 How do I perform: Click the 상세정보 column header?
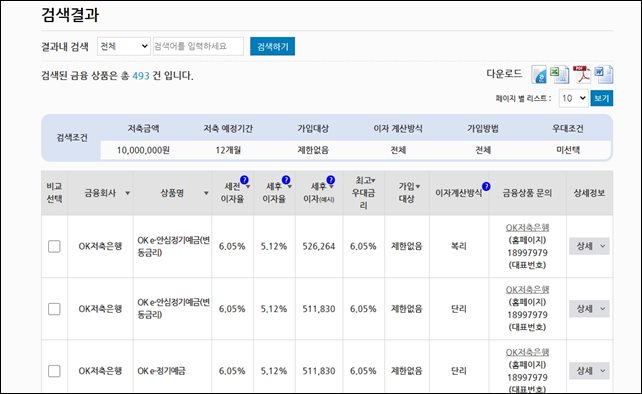tap(589, 193)
